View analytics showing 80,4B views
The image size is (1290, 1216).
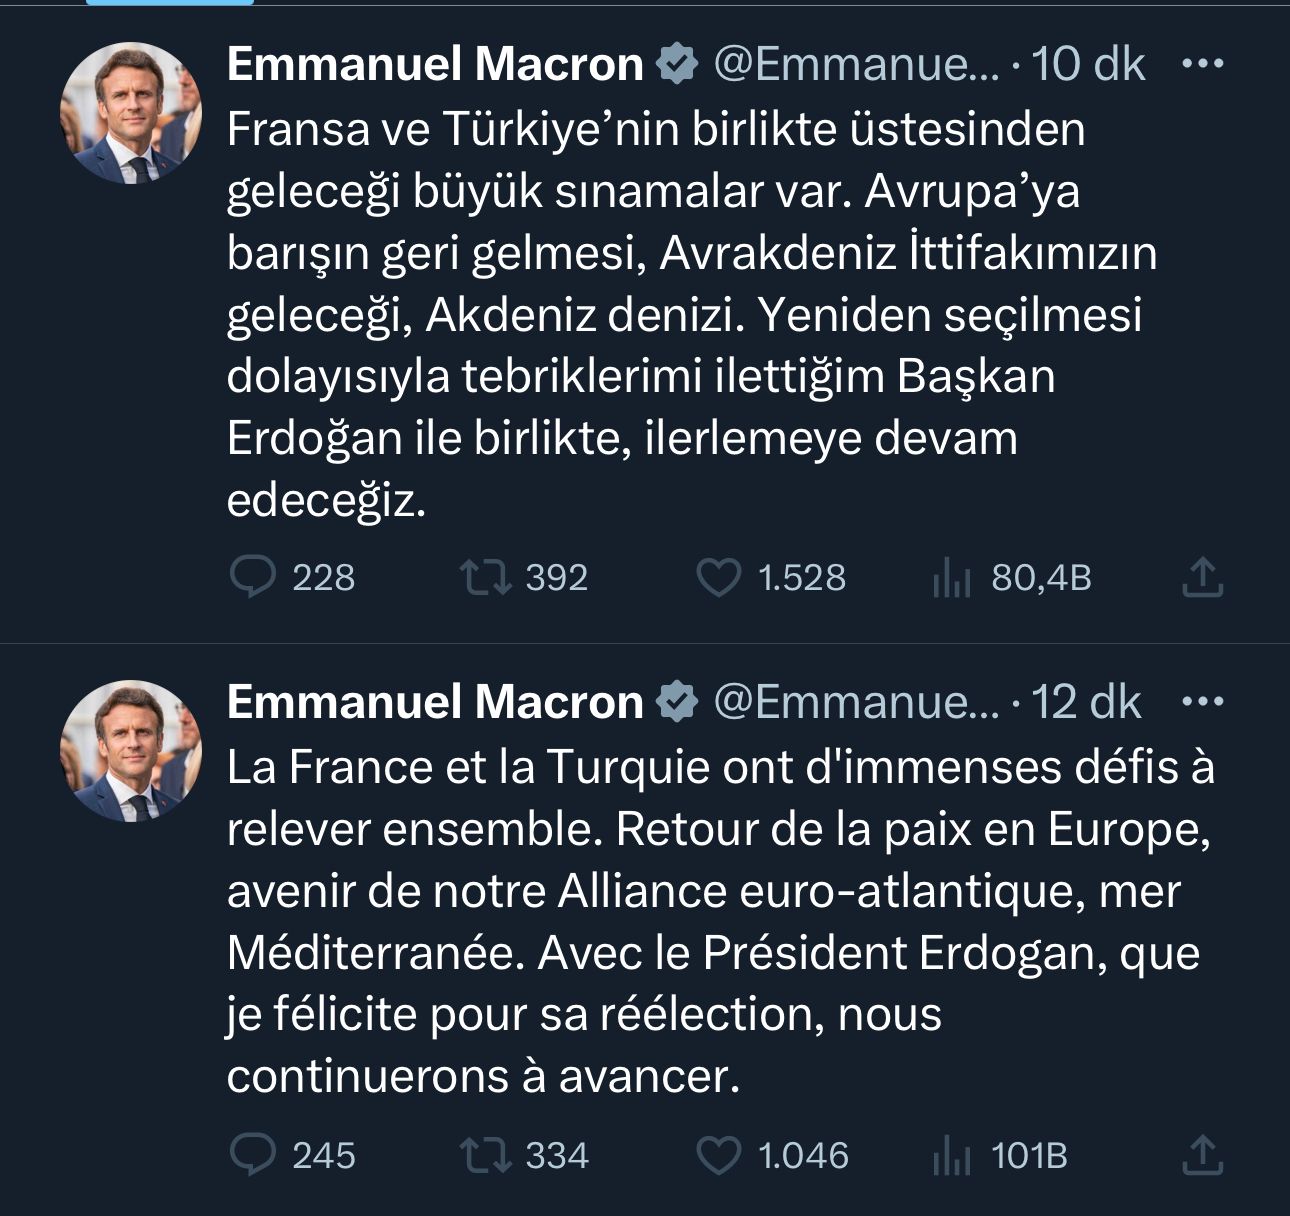point(951,576)
